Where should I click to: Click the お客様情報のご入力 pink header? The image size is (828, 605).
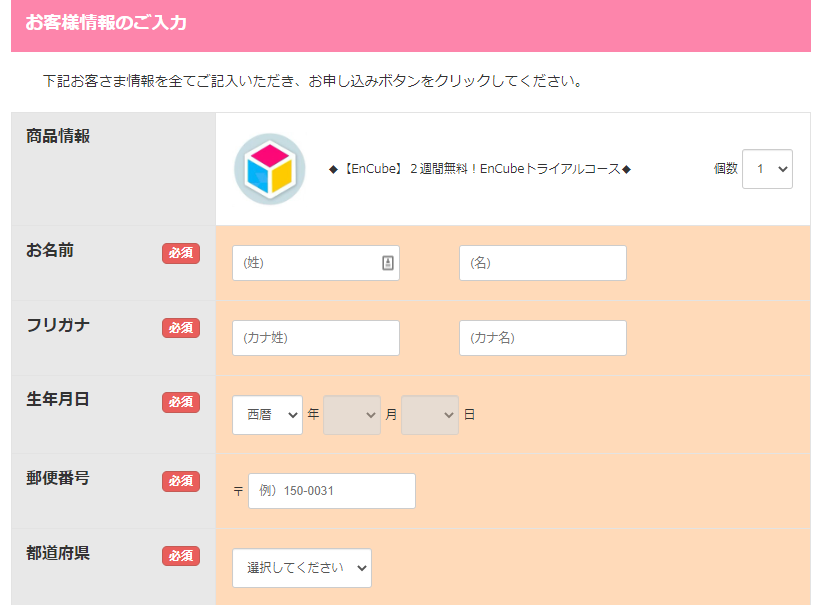pos(106,23)
